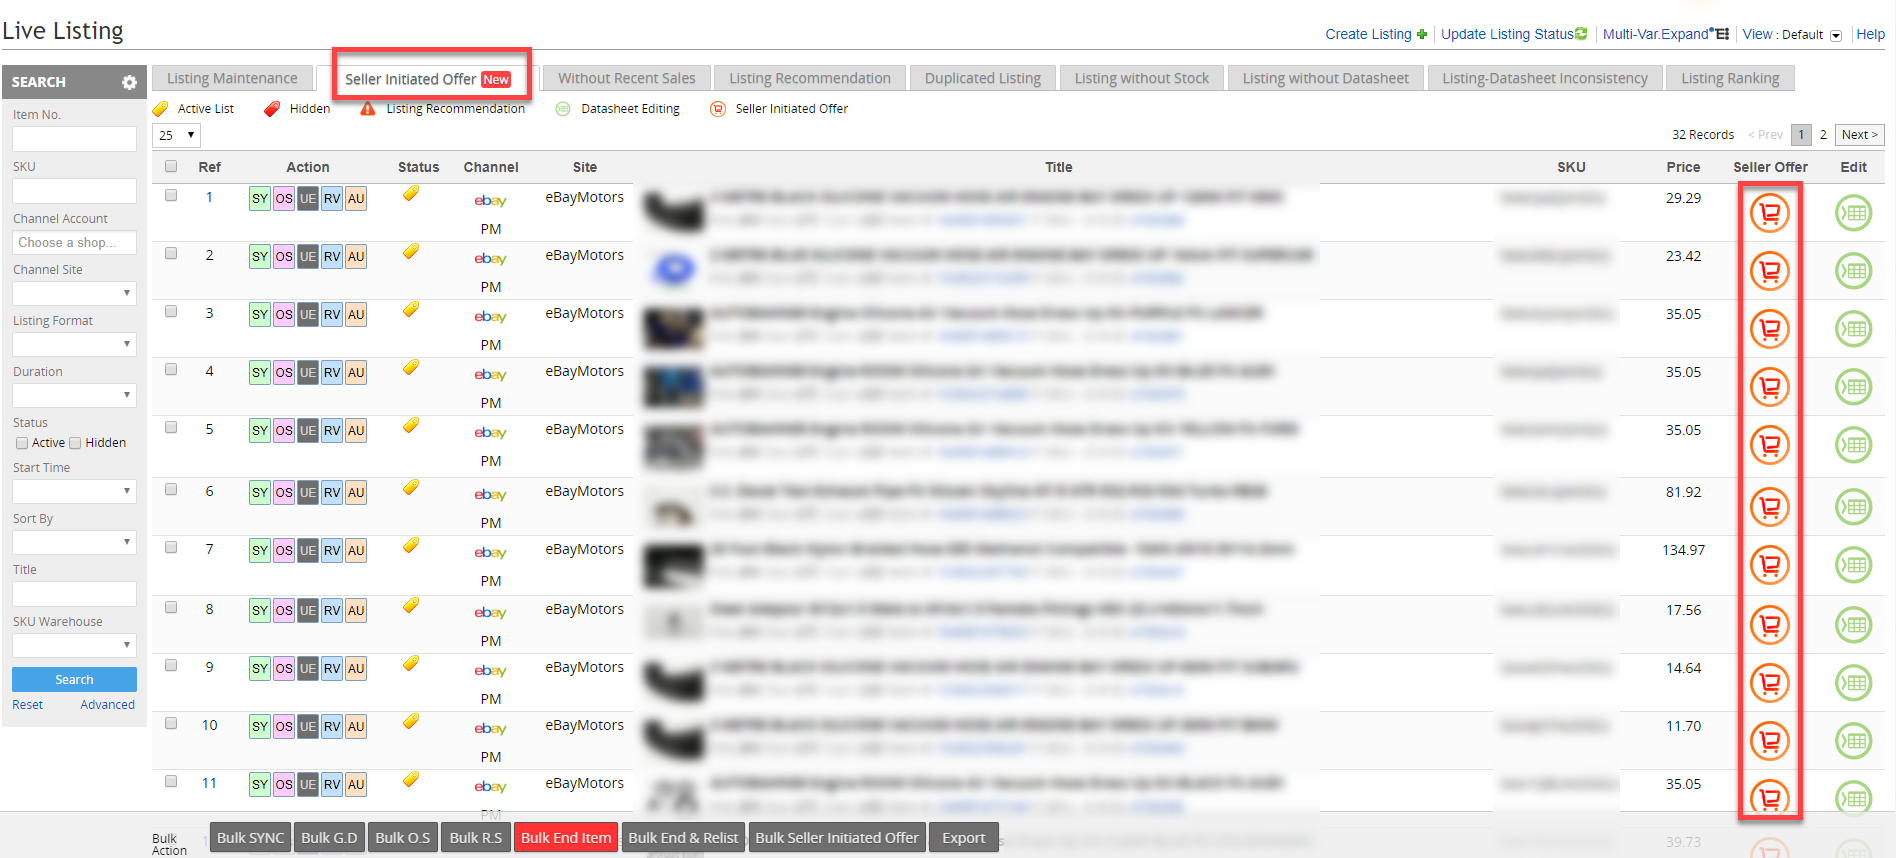Click green plus icon beside Create Listing
This screenshot has width=1896, height=858.
(1422, 34)
